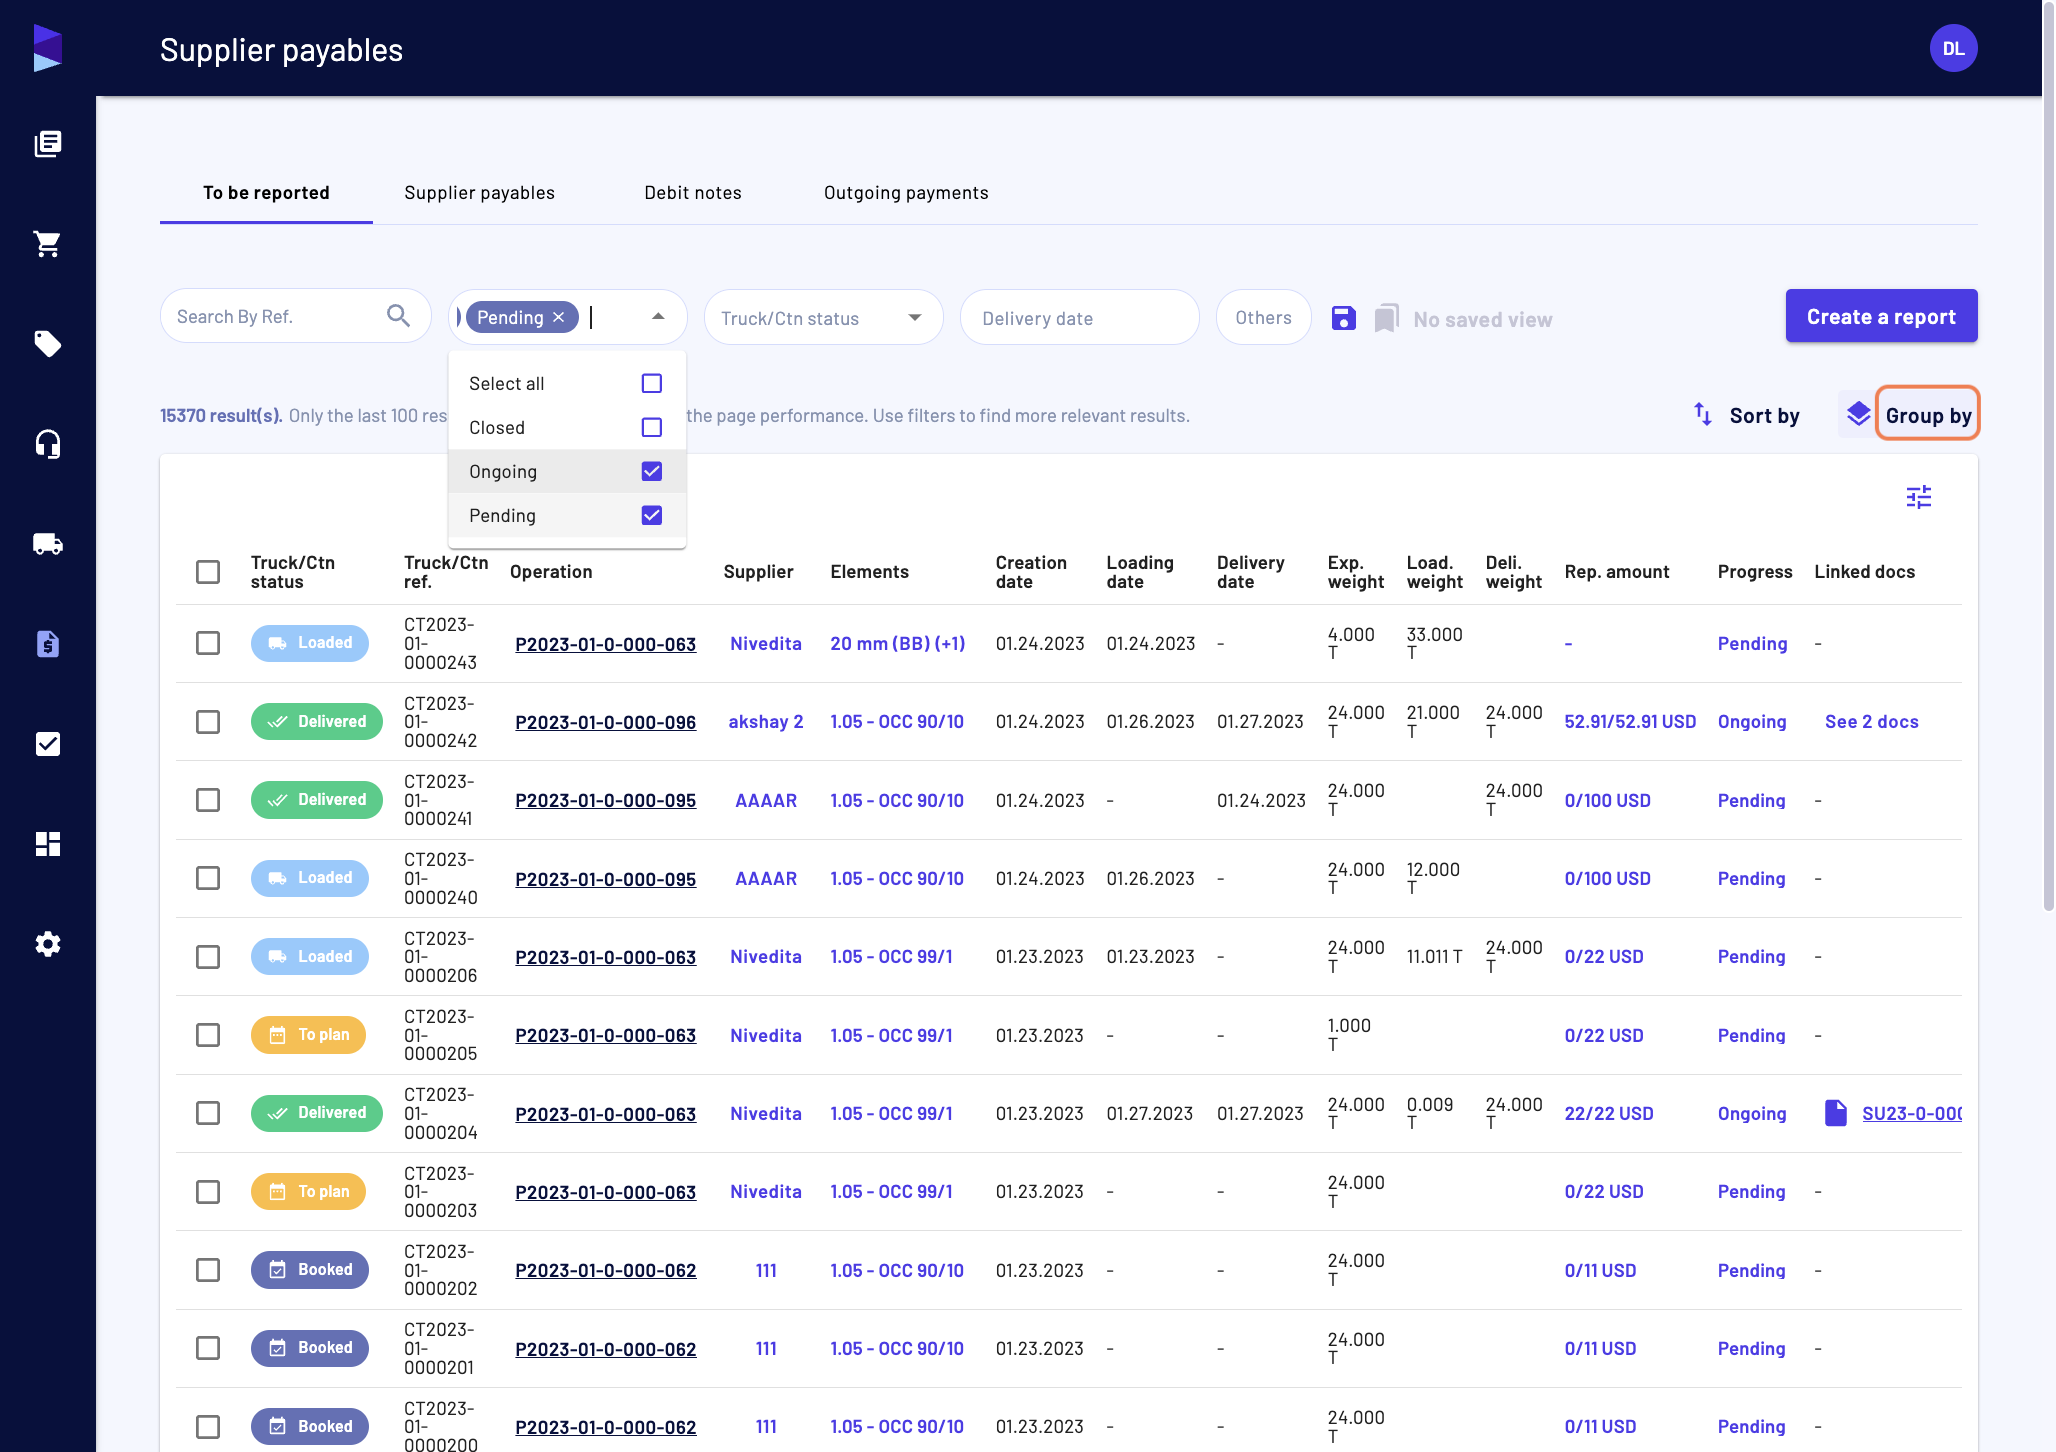This screenshot has width=2056, height=1452.
Task: Open the column settings sliders icon
Action: coord(1919,497)
